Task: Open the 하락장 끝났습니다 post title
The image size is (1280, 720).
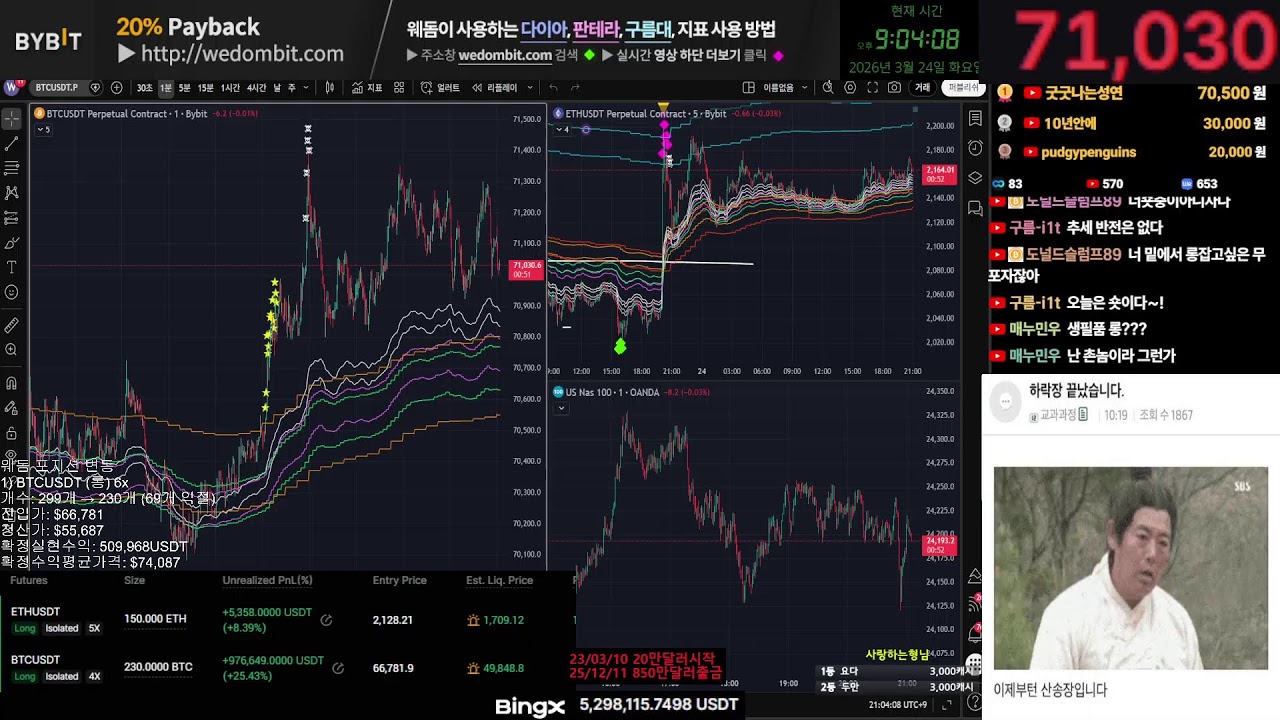Action: tap(1077, 391)
